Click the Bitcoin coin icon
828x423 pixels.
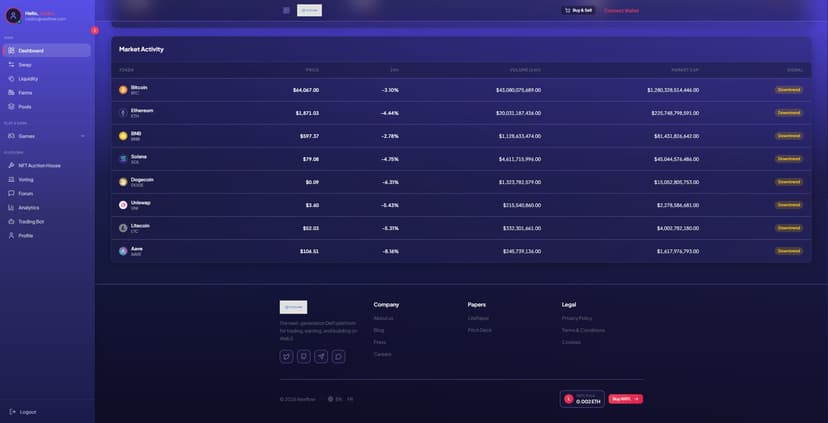coord(123,90)
